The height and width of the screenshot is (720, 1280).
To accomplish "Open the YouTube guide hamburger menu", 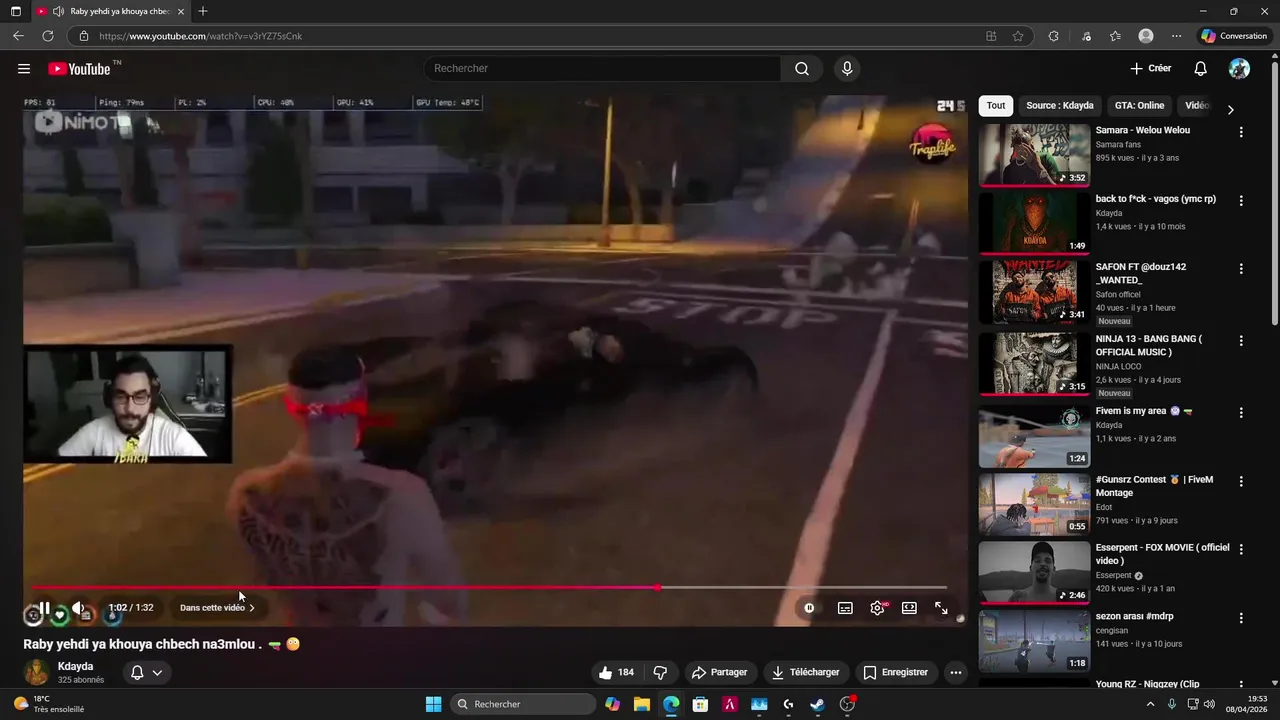I will tap(24, 68).
